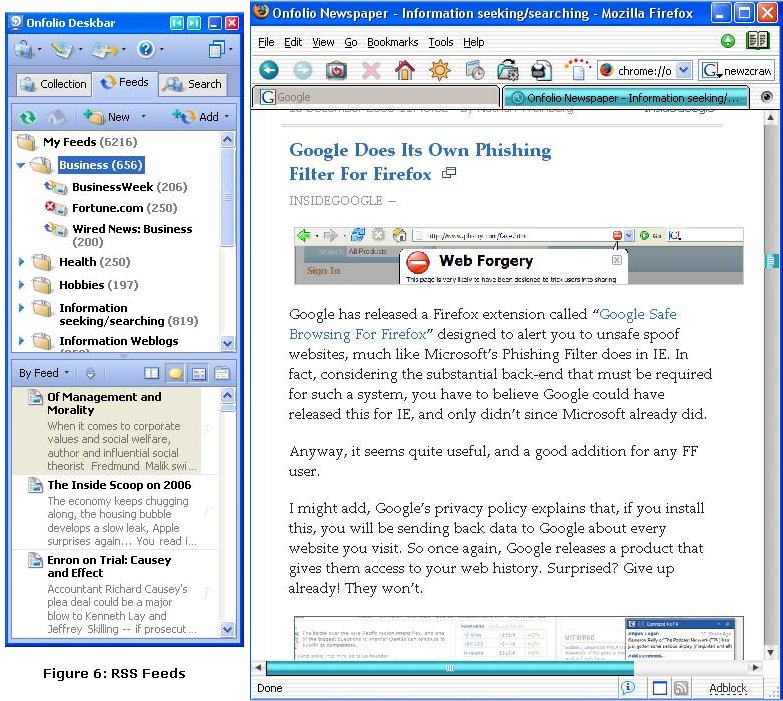Open the item The Inside Scoop on 2006
This screenshot has width=783, height=701.
pos(119,485)
